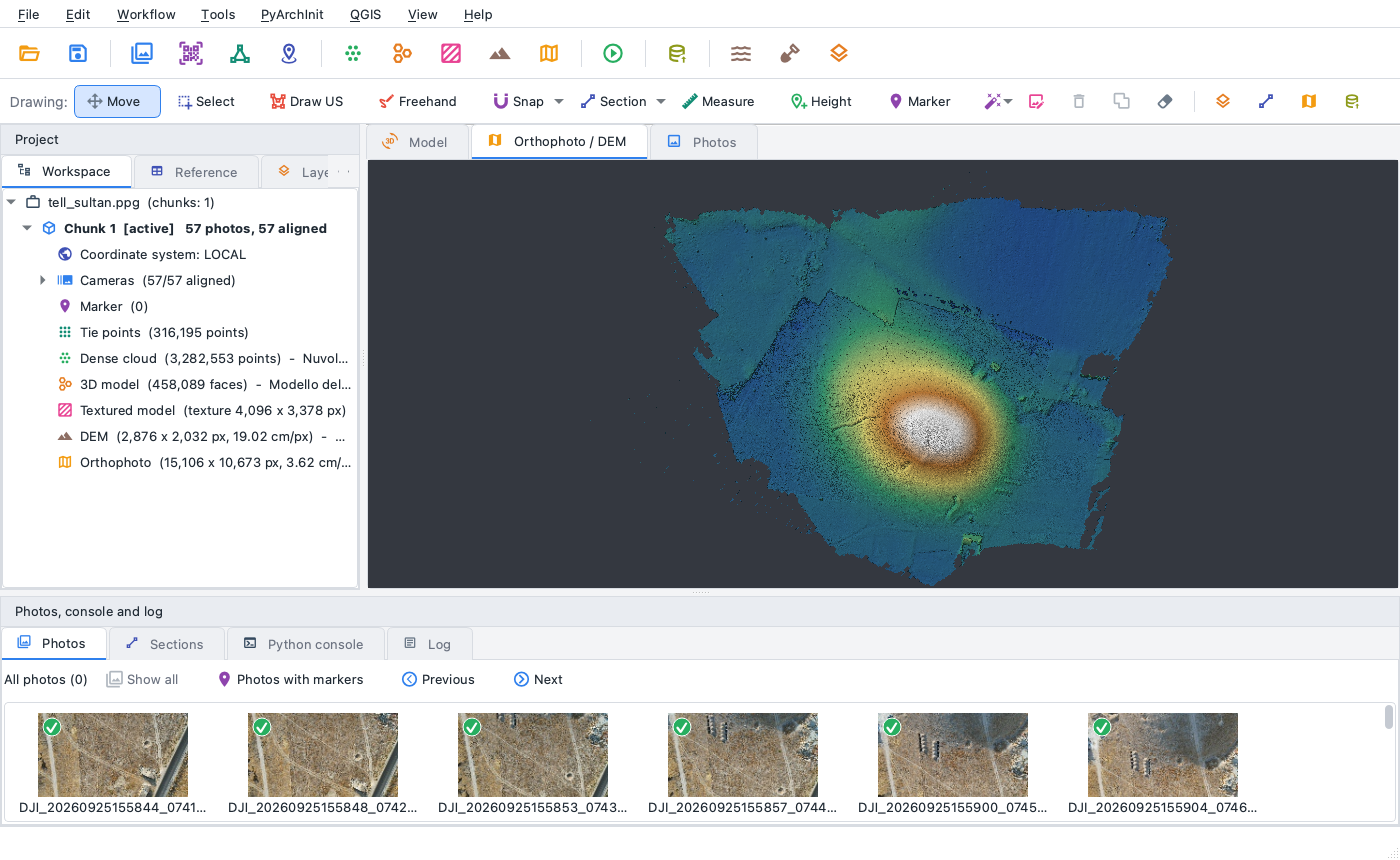Click the eraser icon in drawing toolbar
This screenshot has height=860, width=1400.
pyautogui.click(x=1165, y=101)
